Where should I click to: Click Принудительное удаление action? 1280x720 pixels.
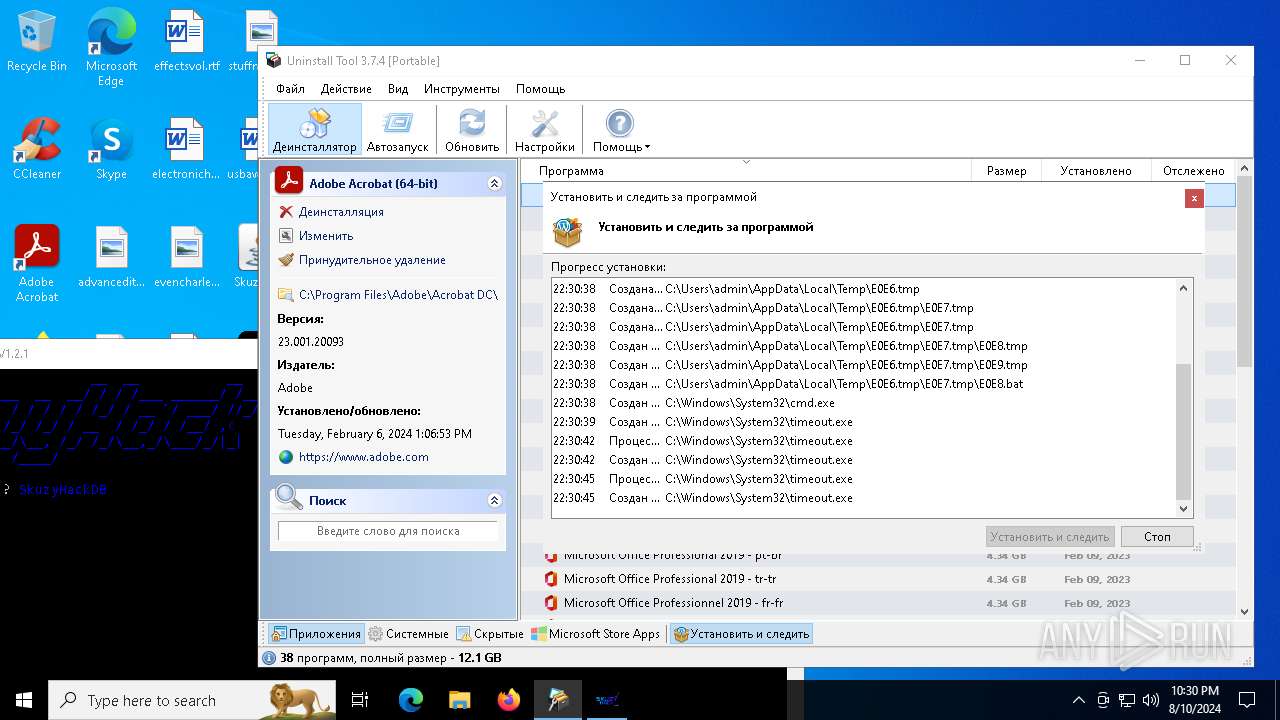click(372, 260)
